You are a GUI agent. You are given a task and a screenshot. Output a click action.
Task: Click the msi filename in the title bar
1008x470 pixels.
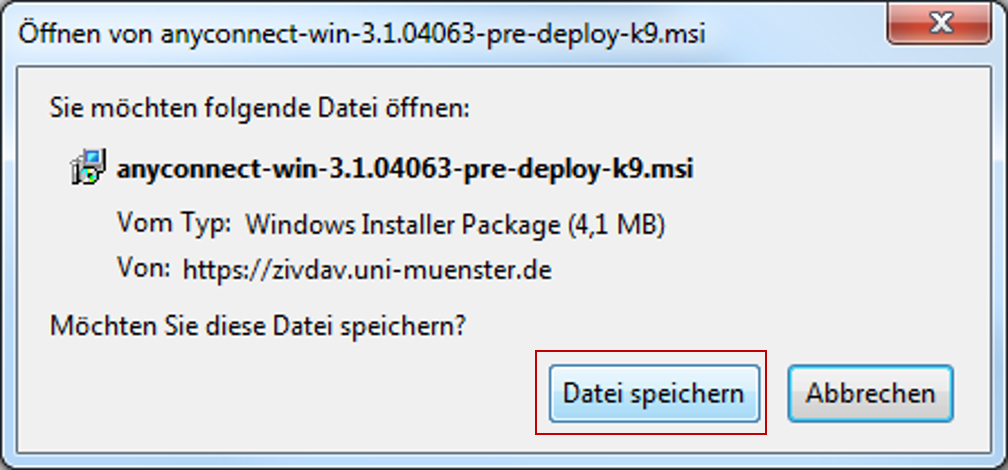(432, 35)
